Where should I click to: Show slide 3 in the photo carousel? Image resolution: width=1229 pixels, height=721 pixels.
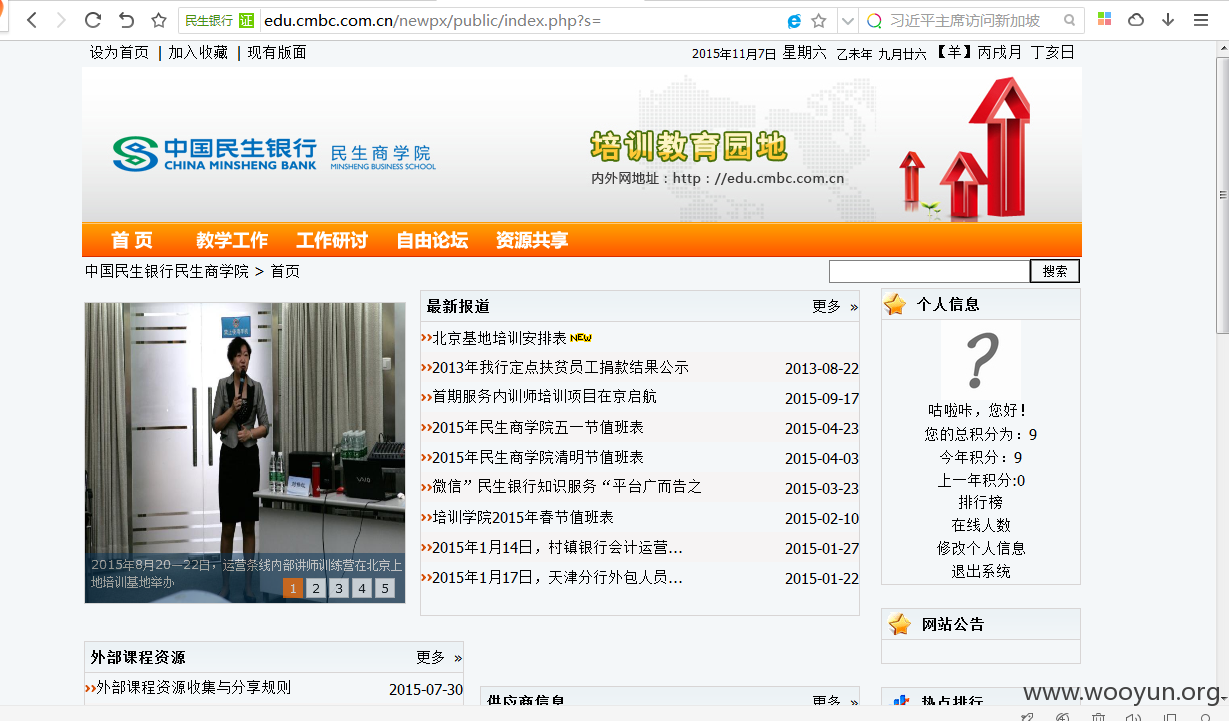click(x=339, y=588)
